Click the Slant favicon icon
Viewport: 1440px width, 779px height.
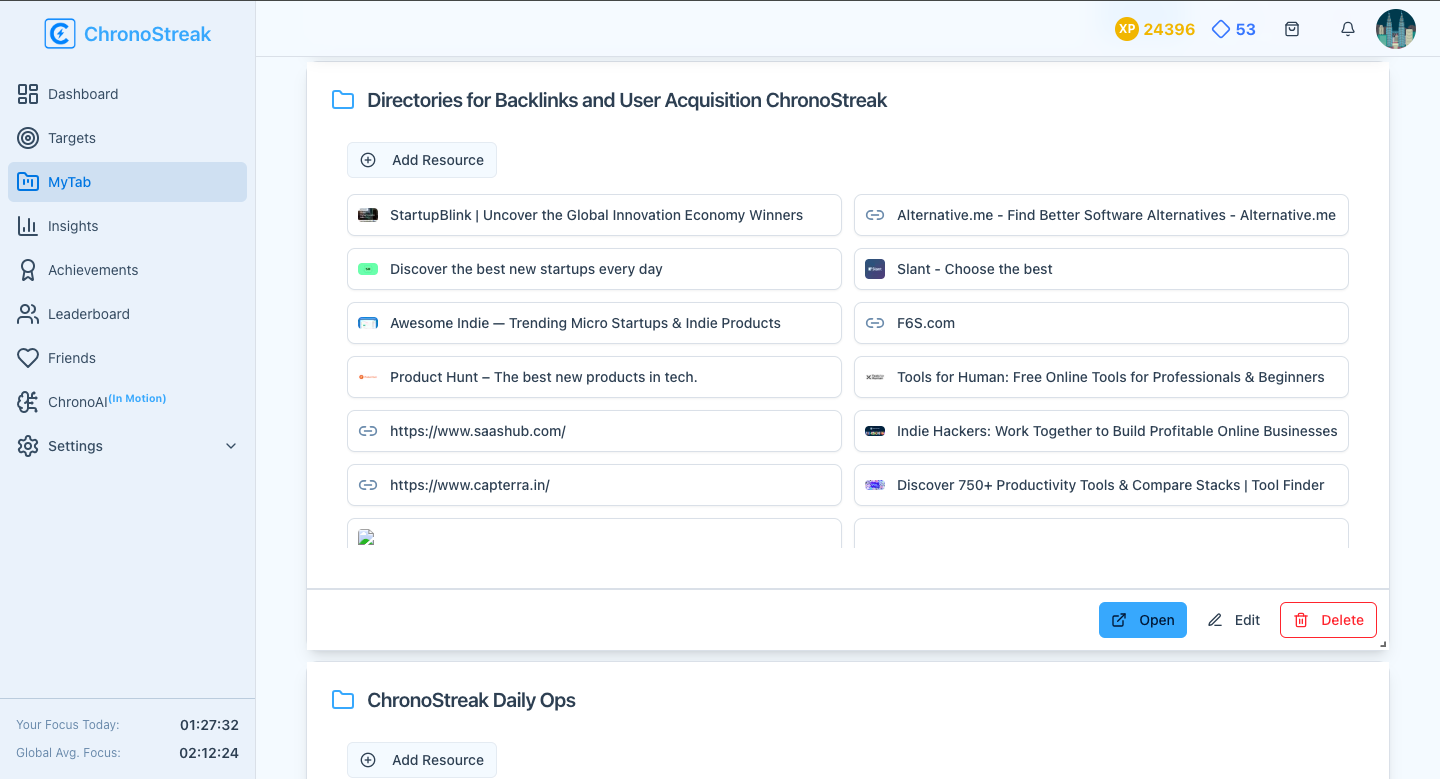tap(875, 269)
